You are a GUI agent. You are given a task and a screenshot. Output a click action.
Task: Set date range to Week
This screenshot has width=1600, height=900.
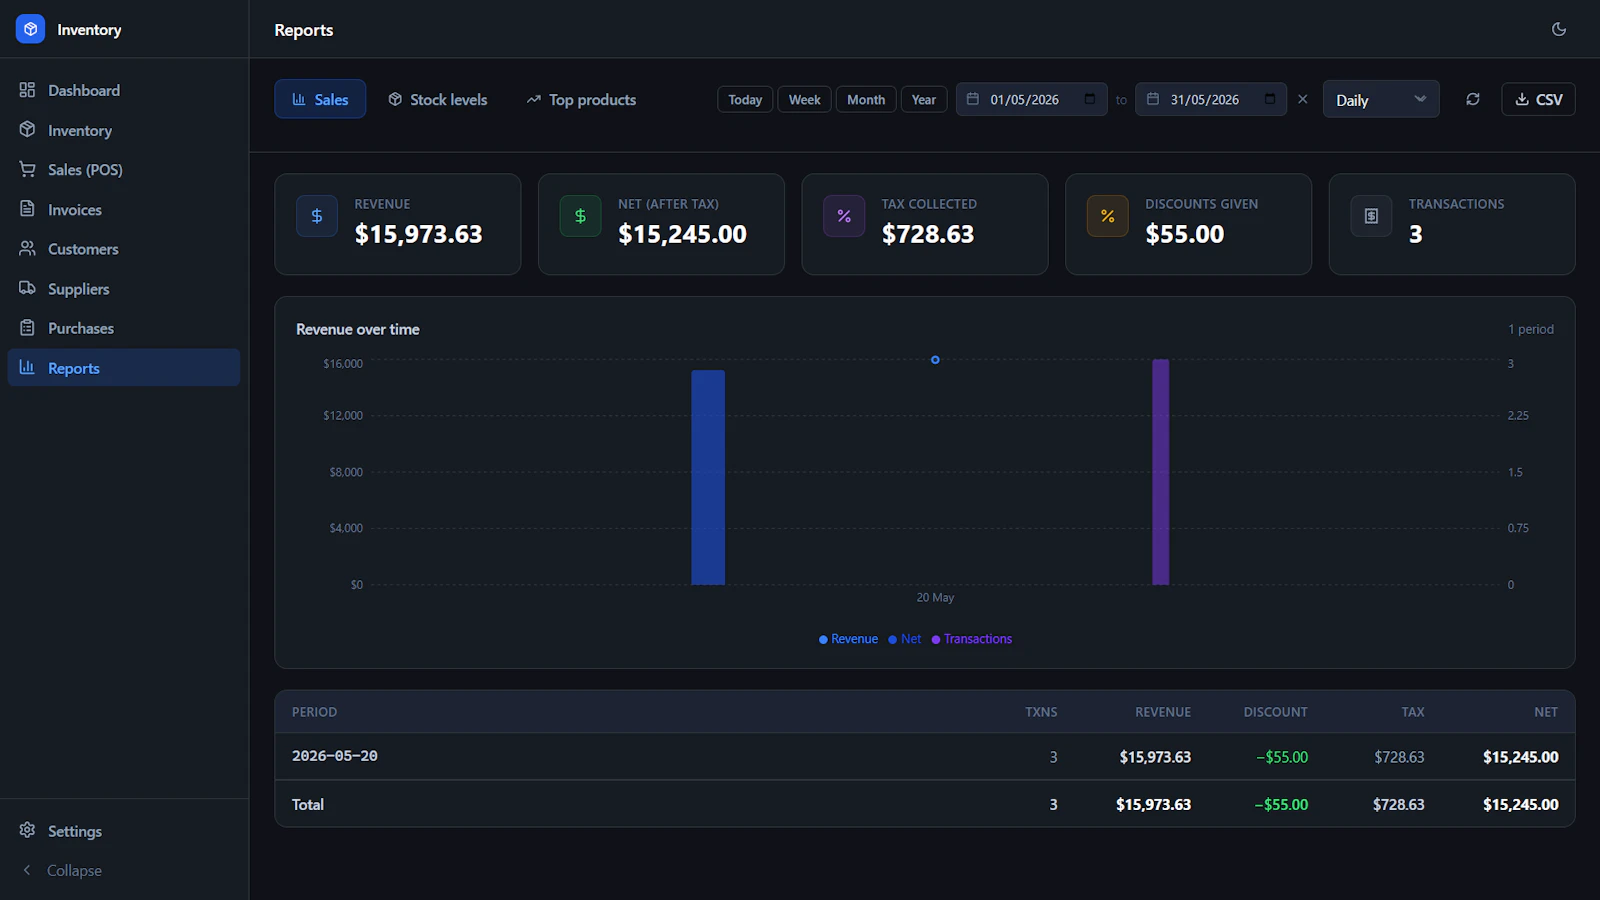[804, 99]
